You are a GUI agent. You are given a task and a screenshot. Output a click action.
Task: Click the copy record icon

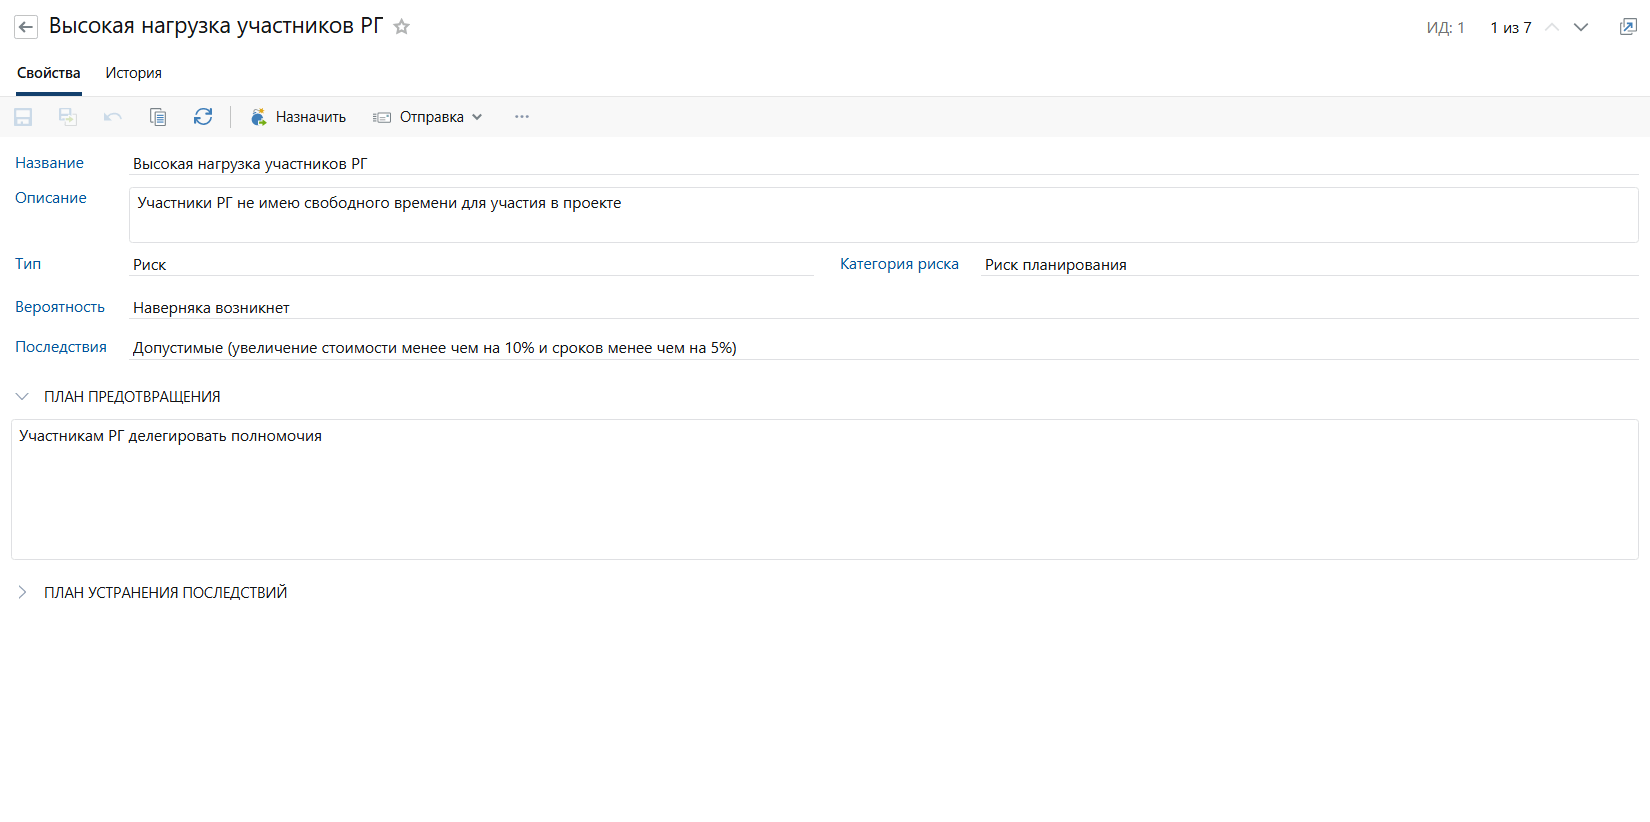point(158,117)
